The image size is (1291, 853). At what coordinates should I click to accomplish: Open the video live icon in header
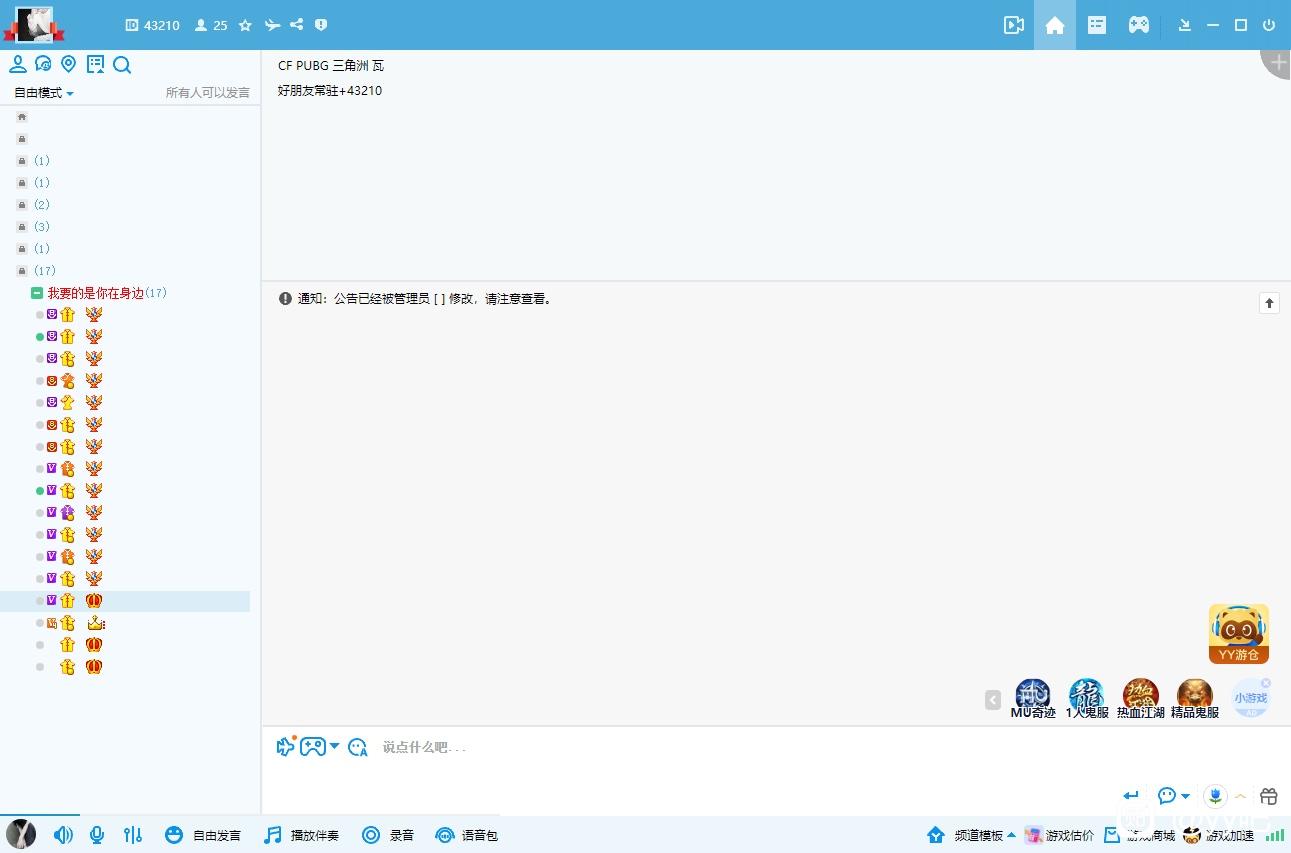[1013, 25]
